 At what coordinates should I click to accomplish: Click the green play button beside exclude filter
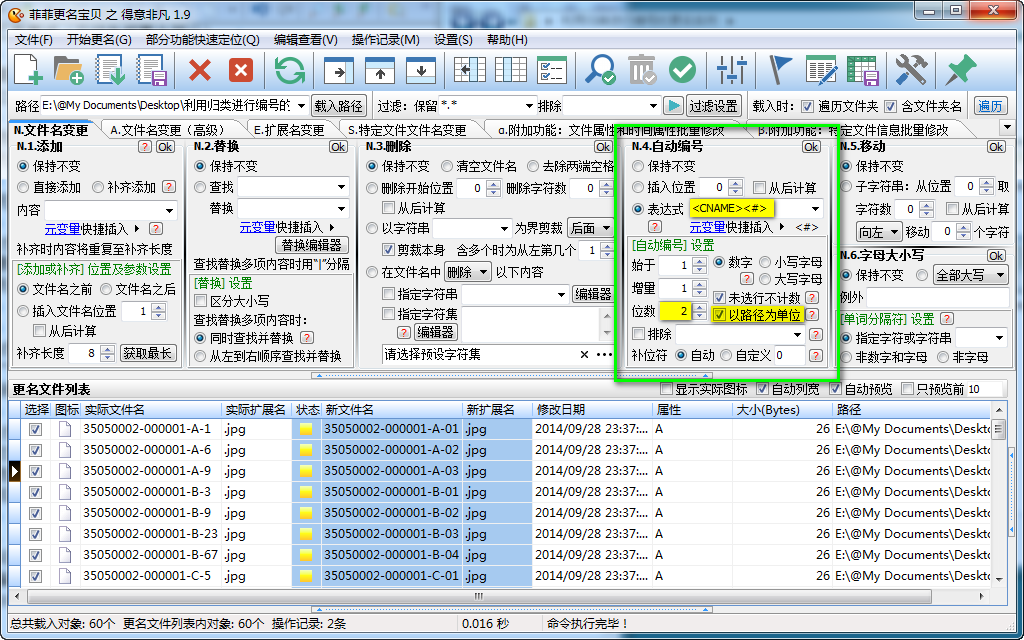[673, 105]
